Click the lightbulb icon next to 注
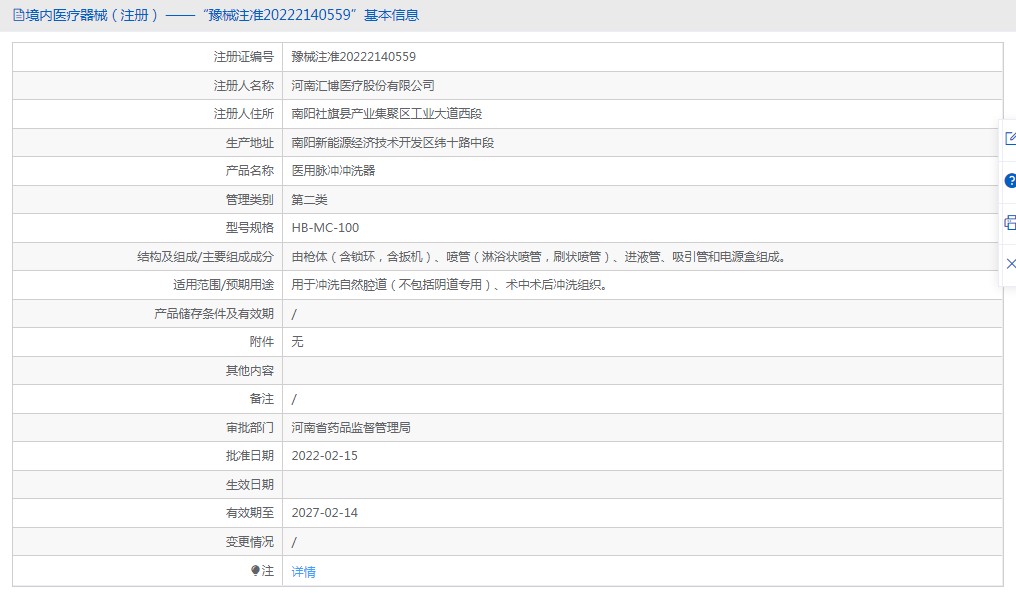The height and width of the screenshot is (594, 1016). coord(255,570)
